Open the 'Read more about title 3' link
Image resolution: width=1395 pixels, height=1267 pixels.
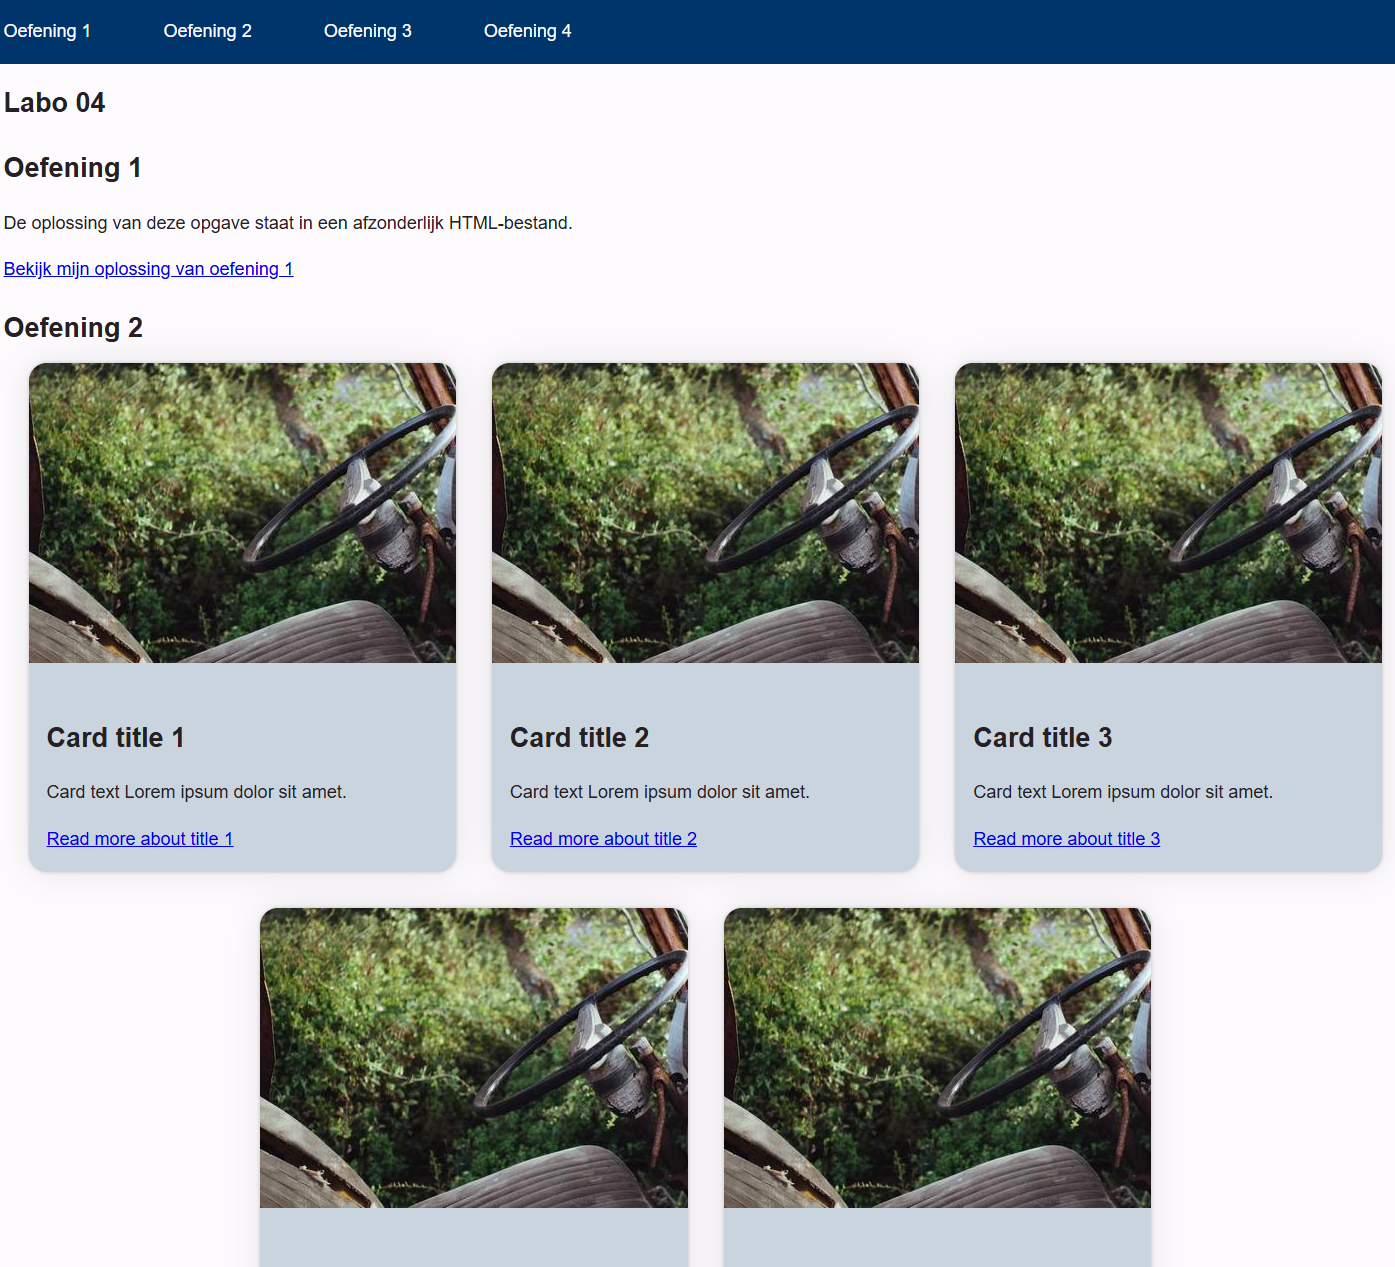pyautogui.click(x=1066, y=839)
